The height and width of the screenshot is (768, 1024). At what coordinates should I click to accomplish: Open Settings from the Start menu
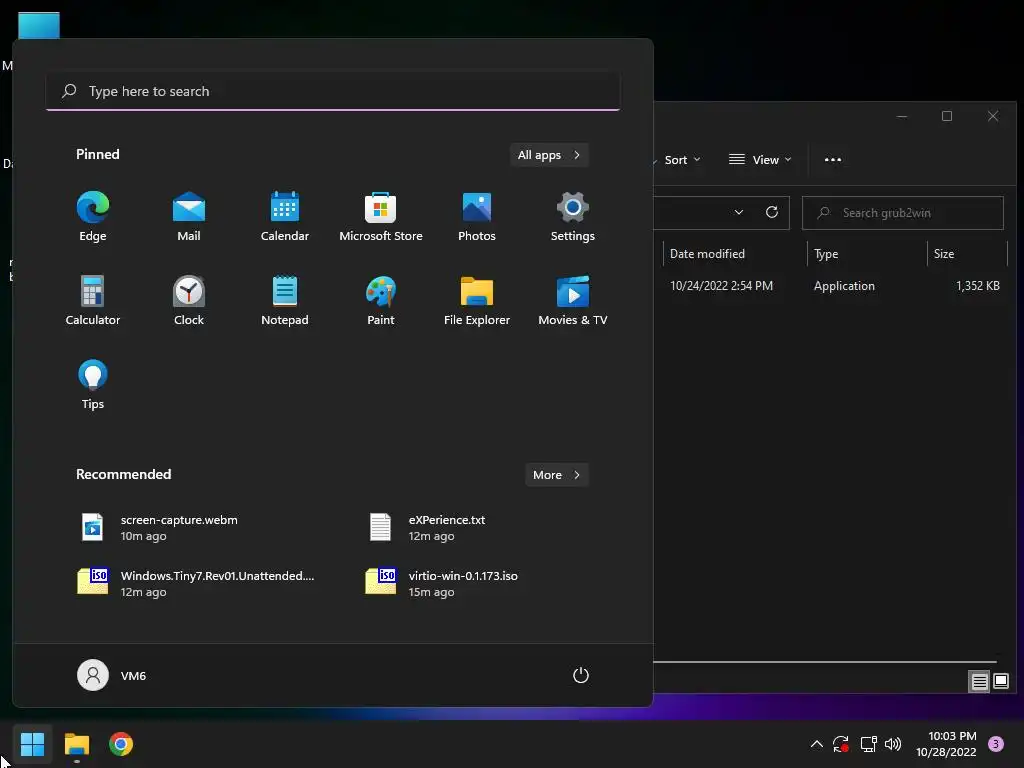point(573,217)
